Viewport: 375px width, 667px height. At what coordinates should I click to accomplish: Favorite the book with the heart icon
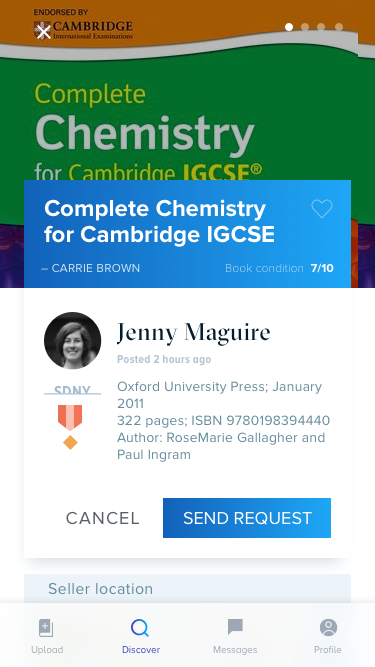322,209
